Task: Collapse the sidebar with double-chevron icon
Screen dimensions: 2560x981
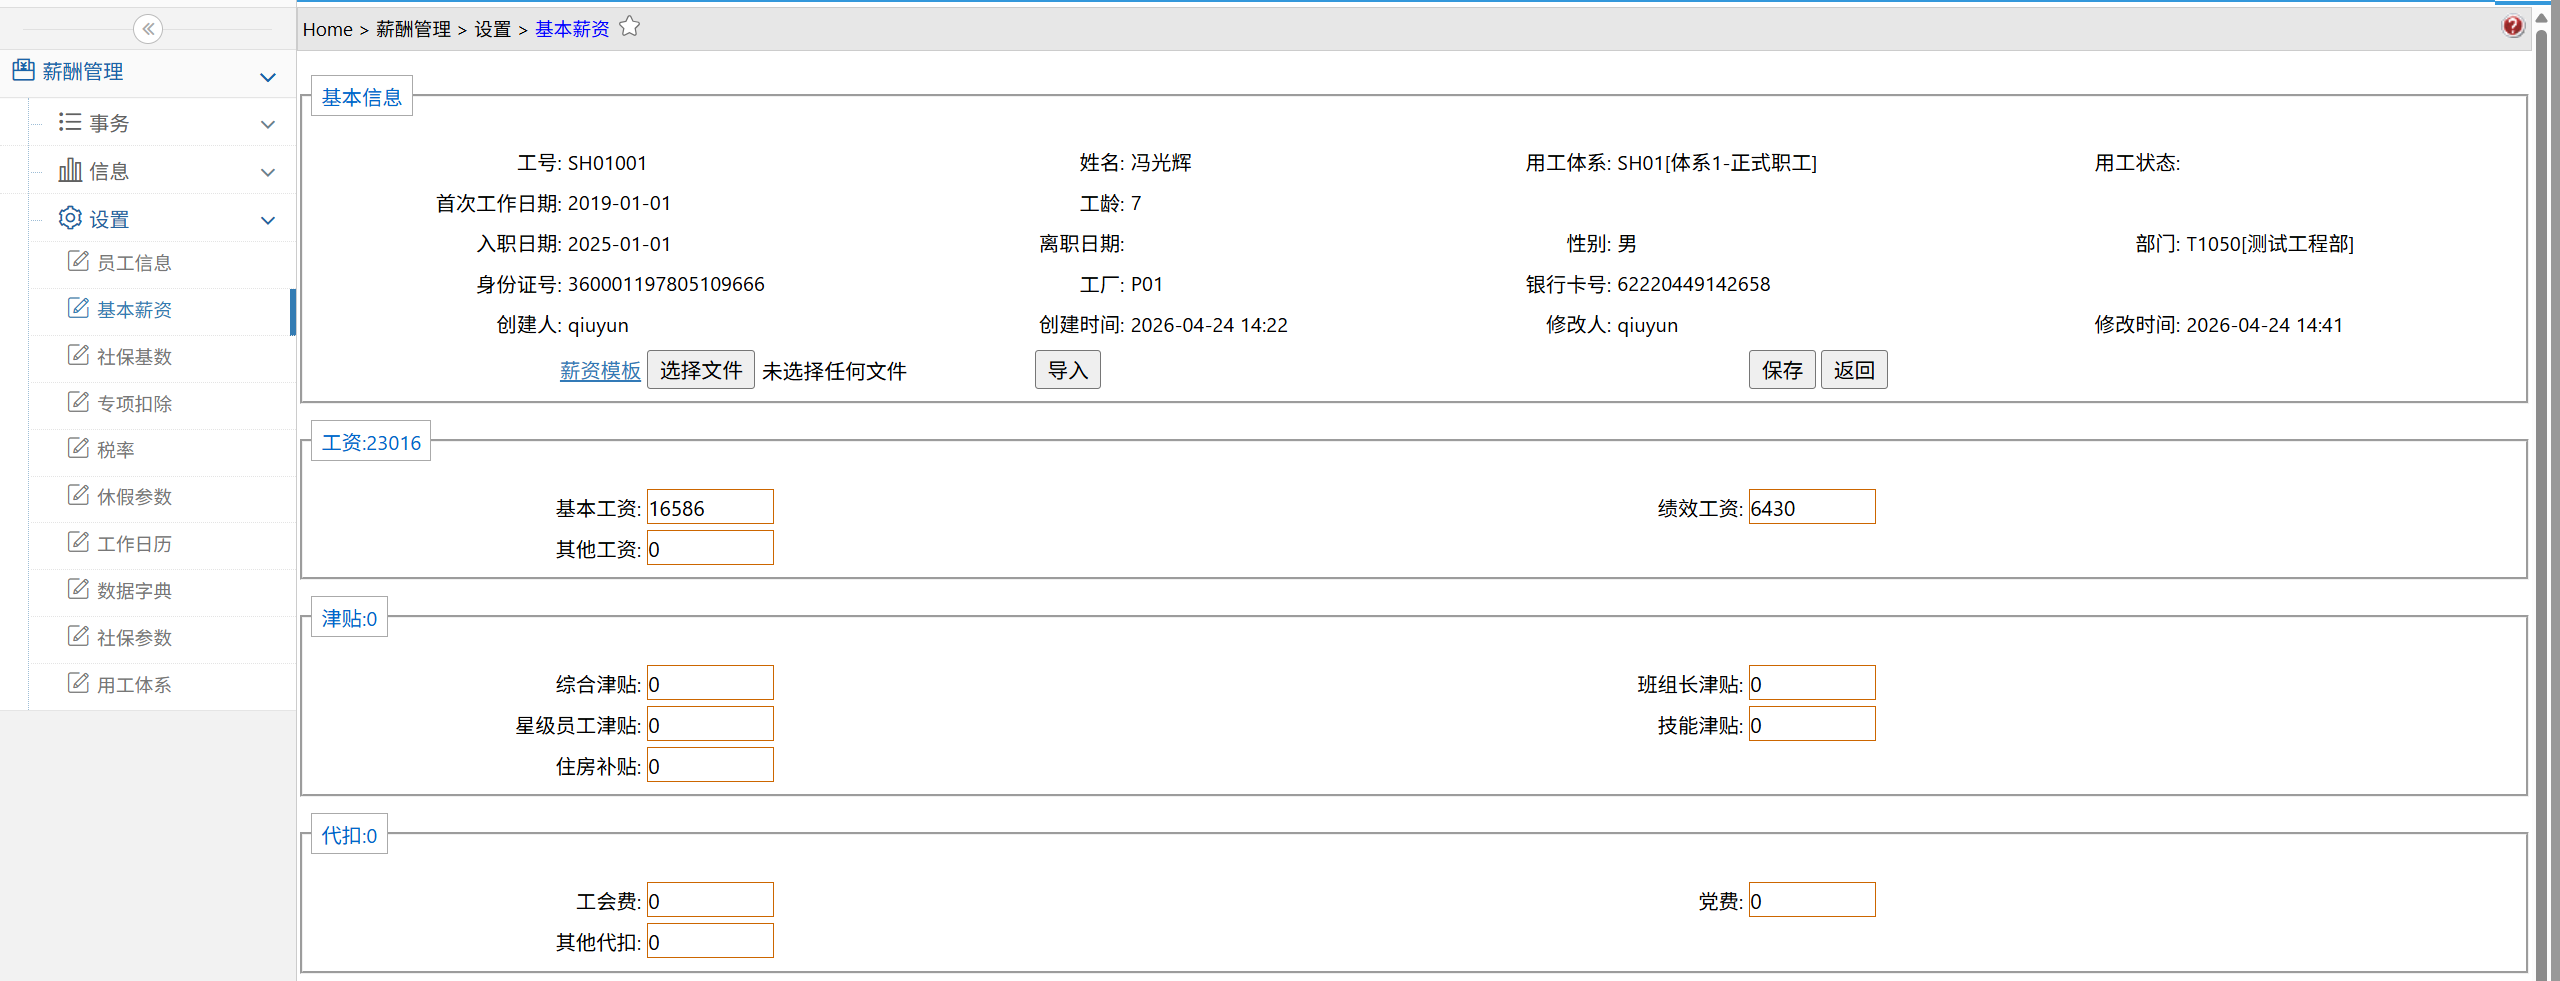Action: pos(148,29)
